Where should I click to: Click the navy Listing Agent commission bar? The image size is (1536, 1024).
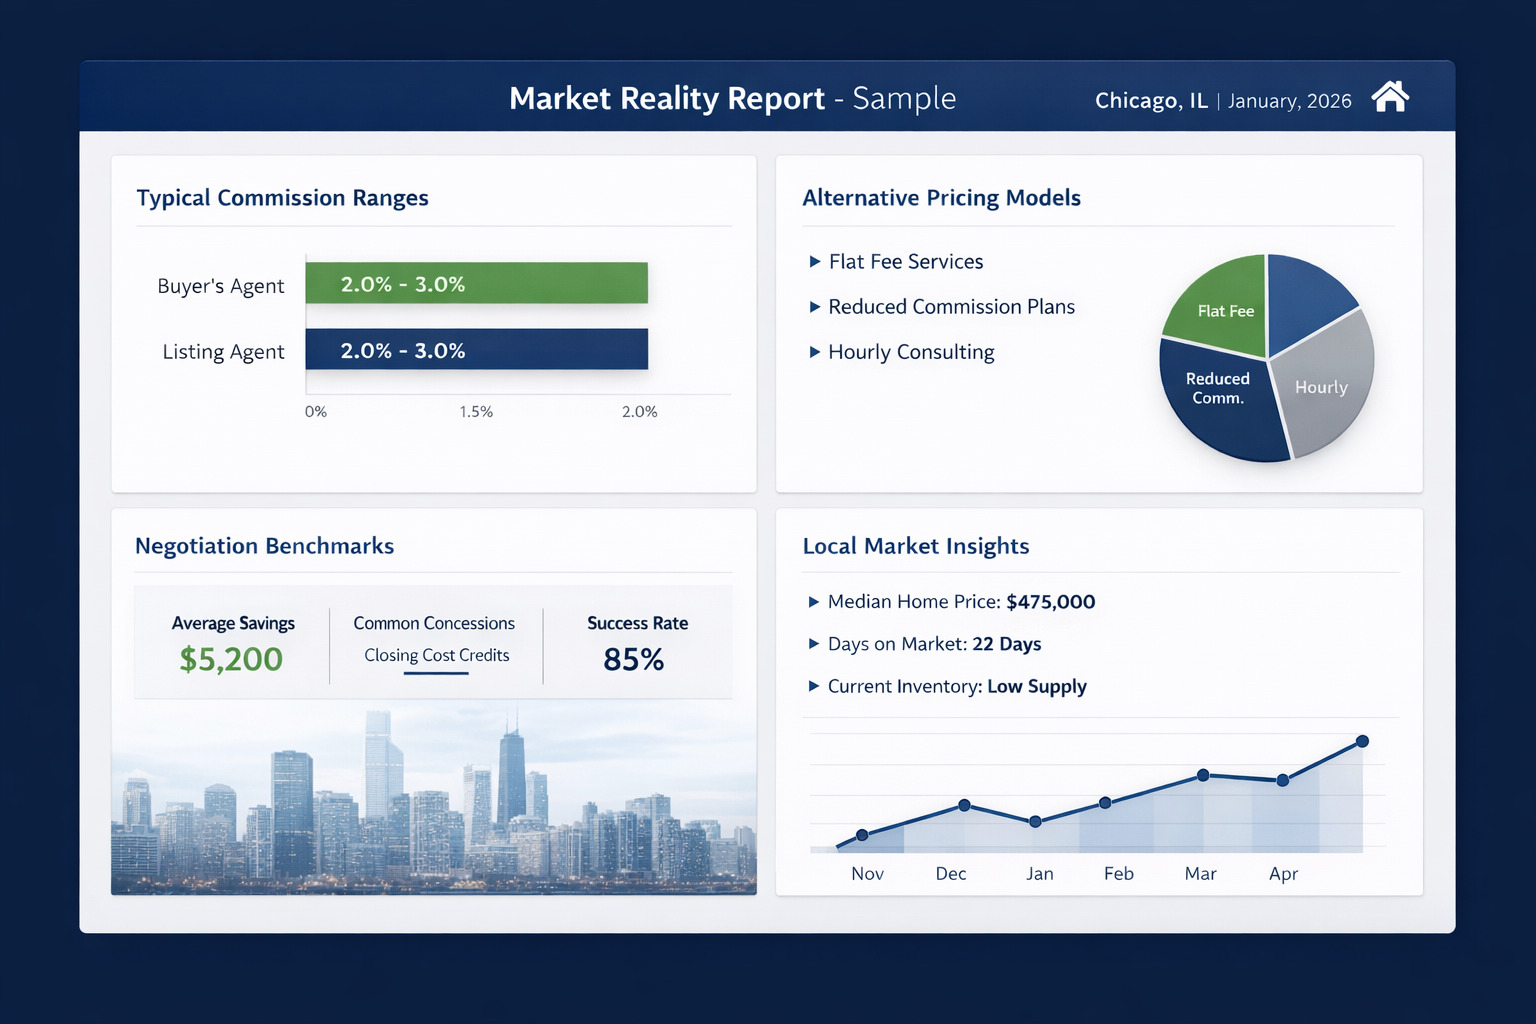[476, 350]
